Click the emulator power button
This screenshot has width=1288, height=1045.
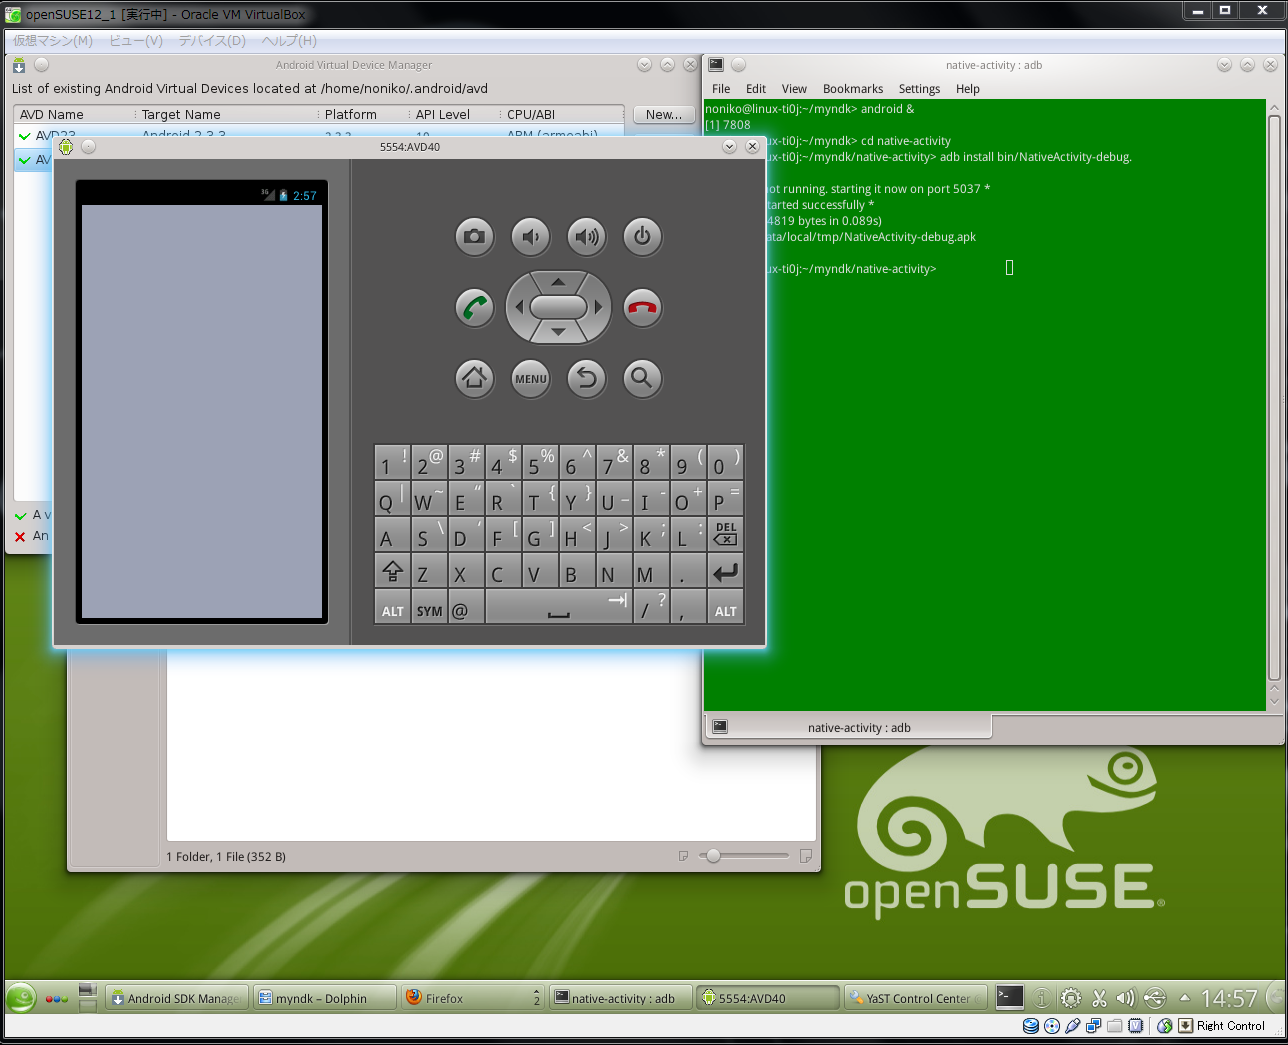[x=642, y=237]
